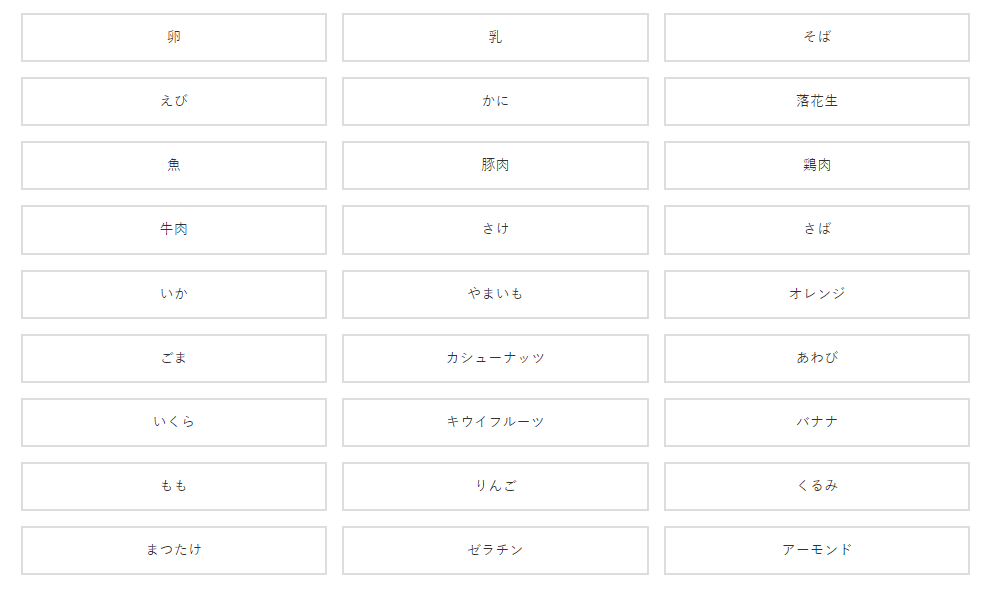
Task: Select the 牛肉 option
Action: click(x=174, y=229)
